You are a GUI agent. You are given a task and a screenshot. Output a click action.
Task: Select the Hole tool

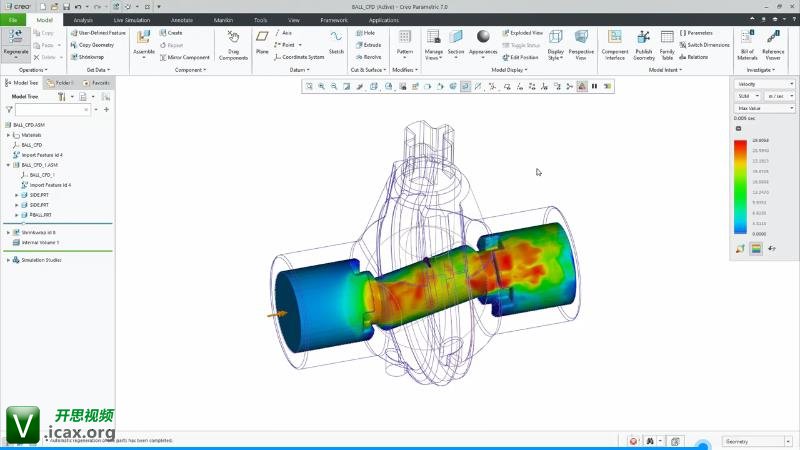point(365,33)
